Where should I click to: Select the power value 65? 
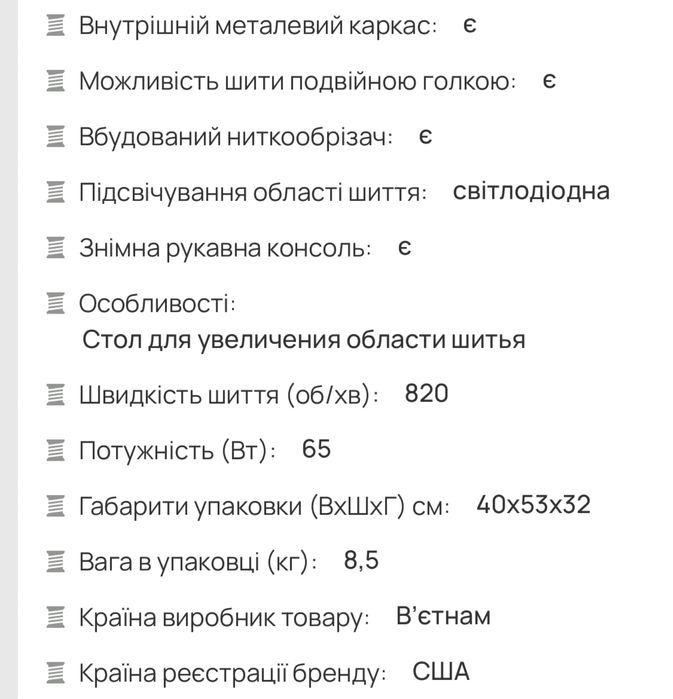316,450
